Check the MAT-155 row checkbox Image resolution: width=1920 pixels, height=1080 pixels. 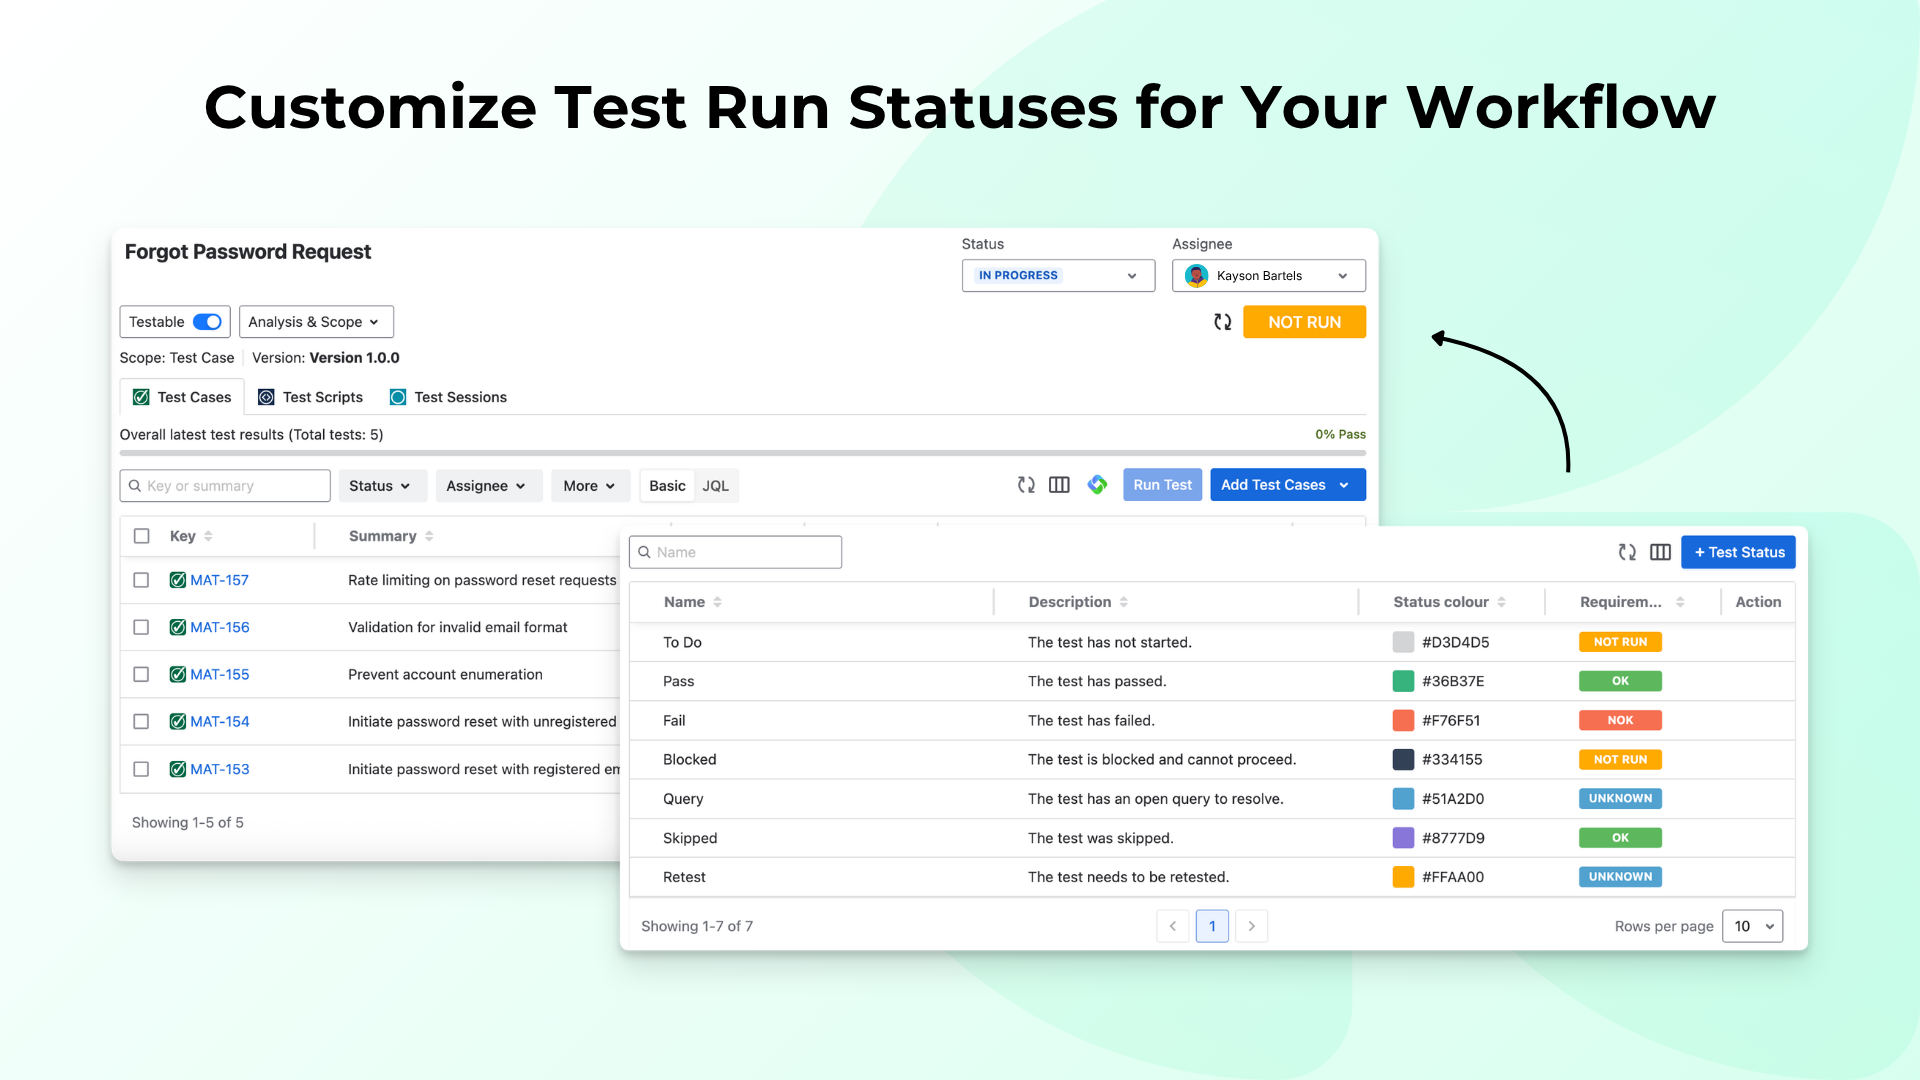click(x=141, y=674)
